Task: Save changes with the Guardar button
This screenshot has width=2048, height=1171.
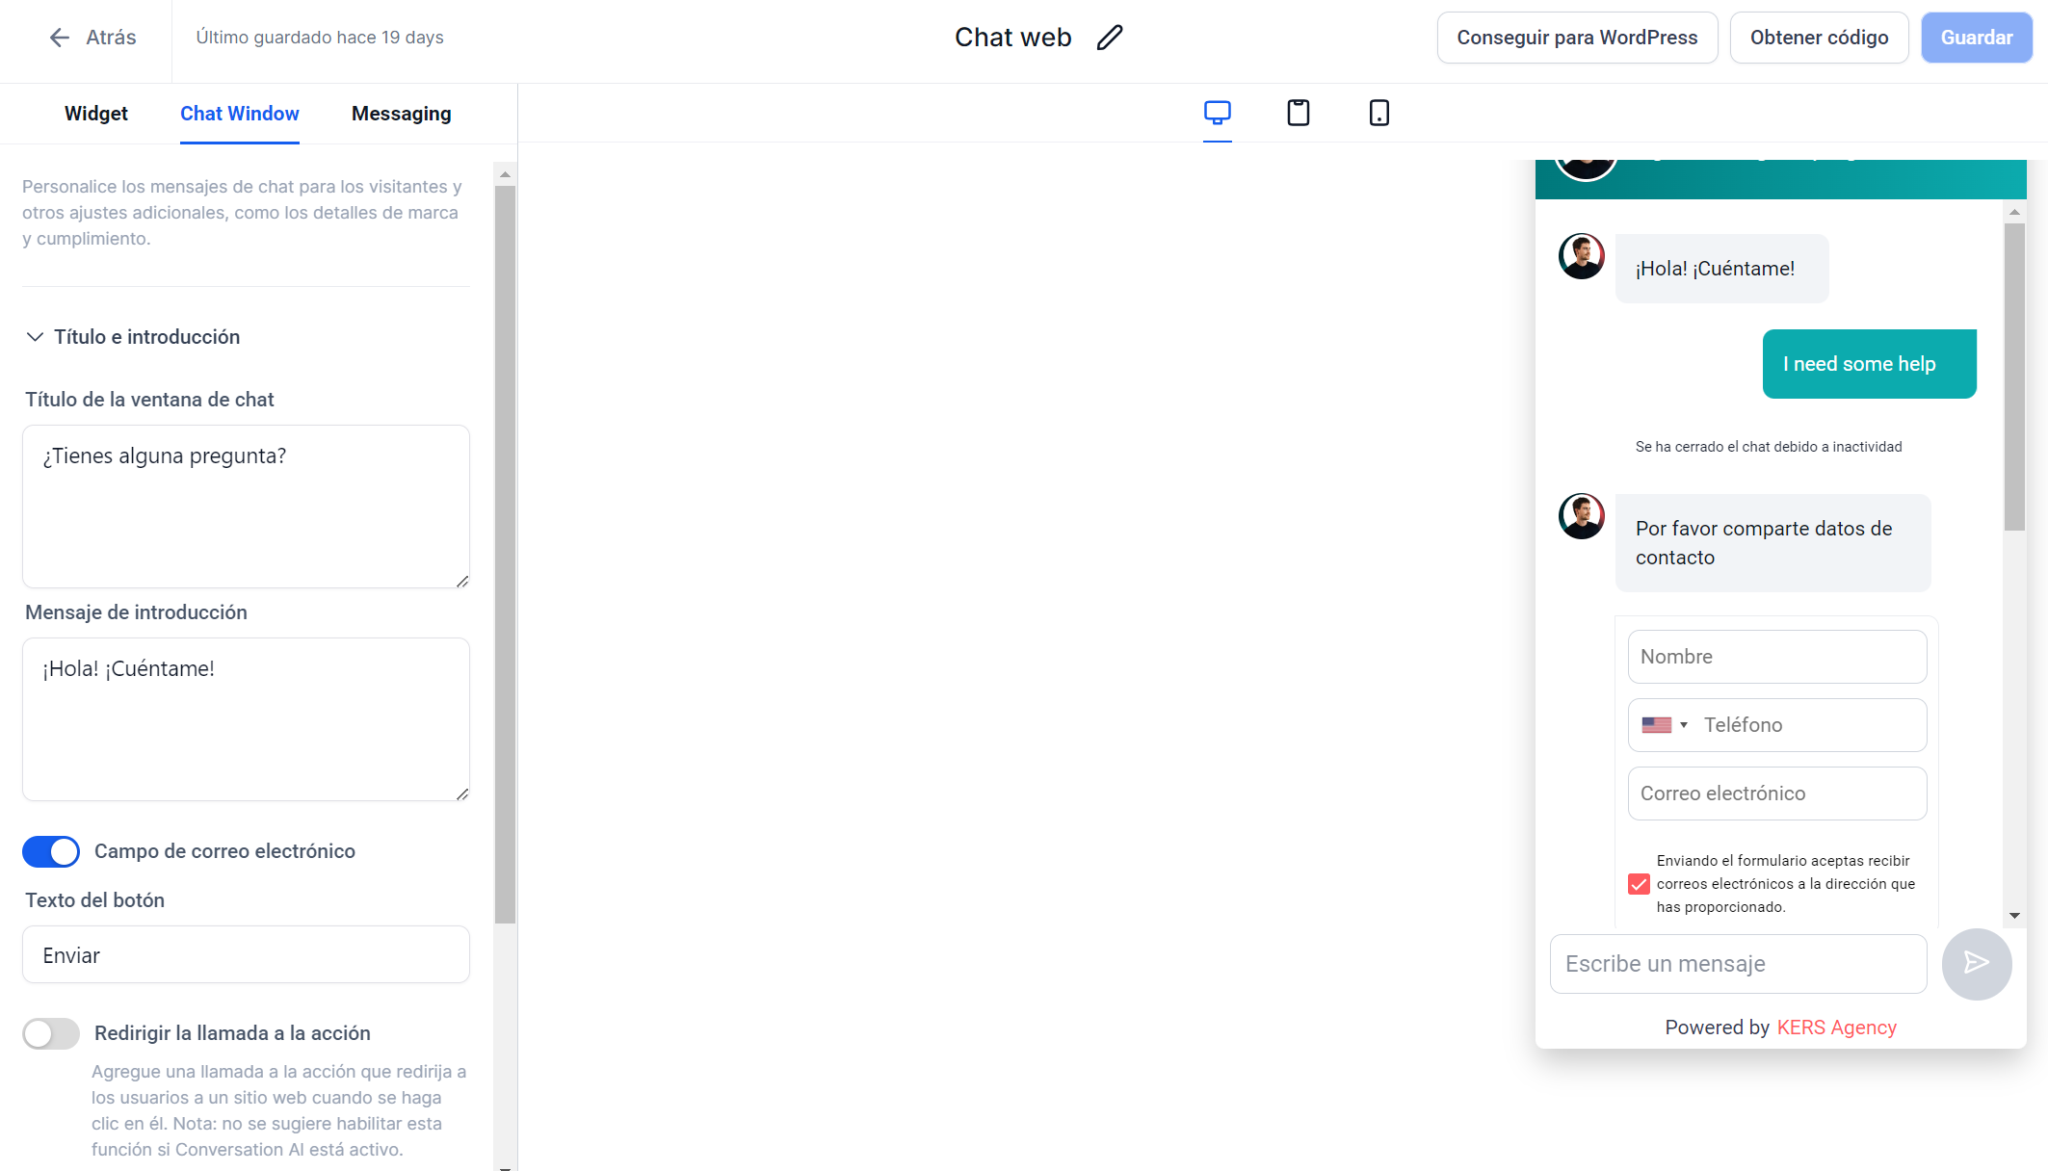Action: click(1976, 38)
